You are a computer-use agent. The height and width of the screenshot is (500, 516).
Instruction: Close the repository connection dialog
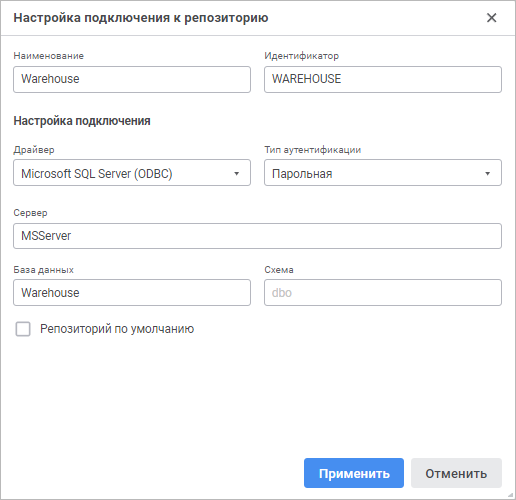pos(491,18)
